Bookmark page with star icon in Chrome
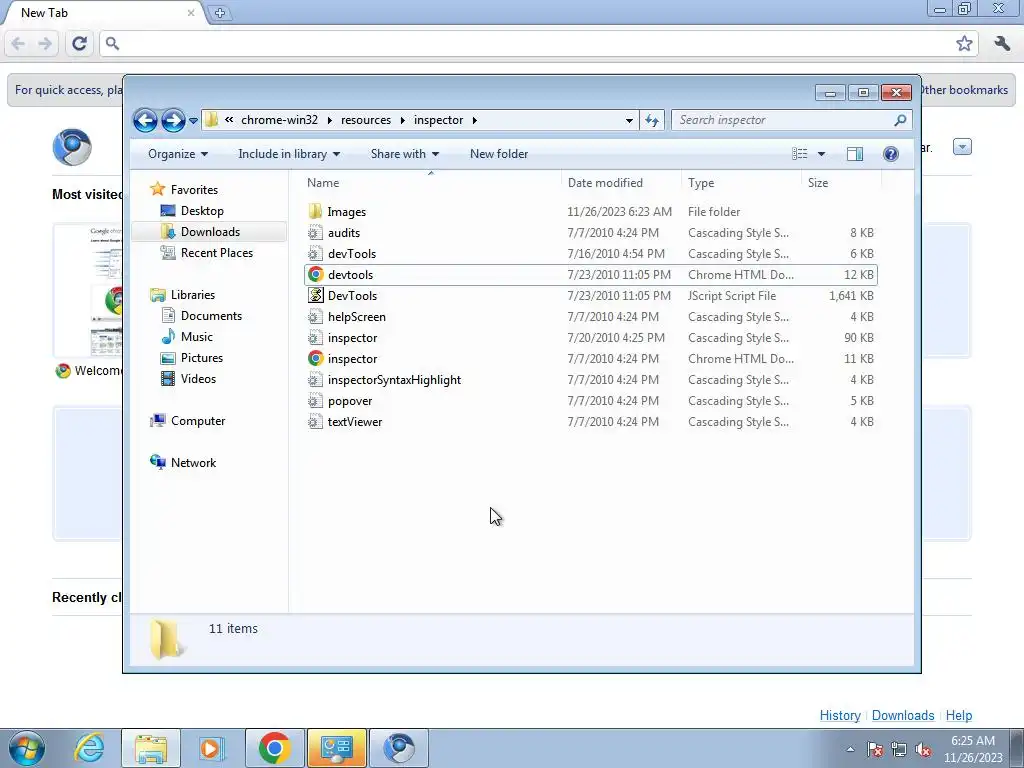 pyautogui.click(x=964, y=44)
